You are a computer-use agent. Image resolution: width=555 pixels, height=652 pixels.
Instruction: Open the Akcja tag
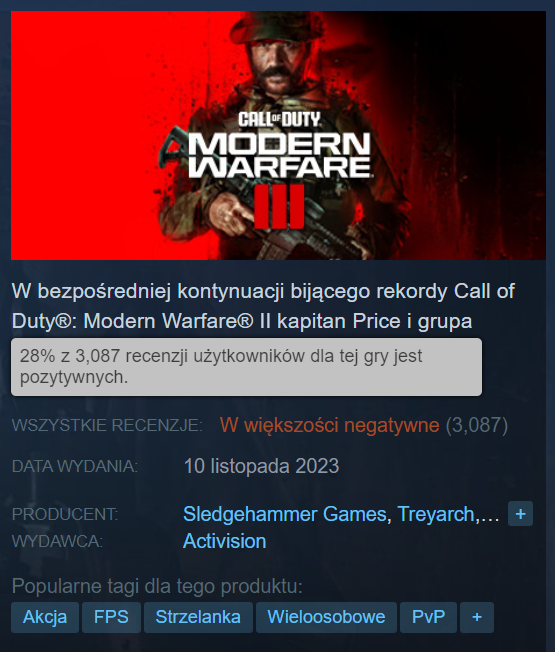[x=45, y=617]
